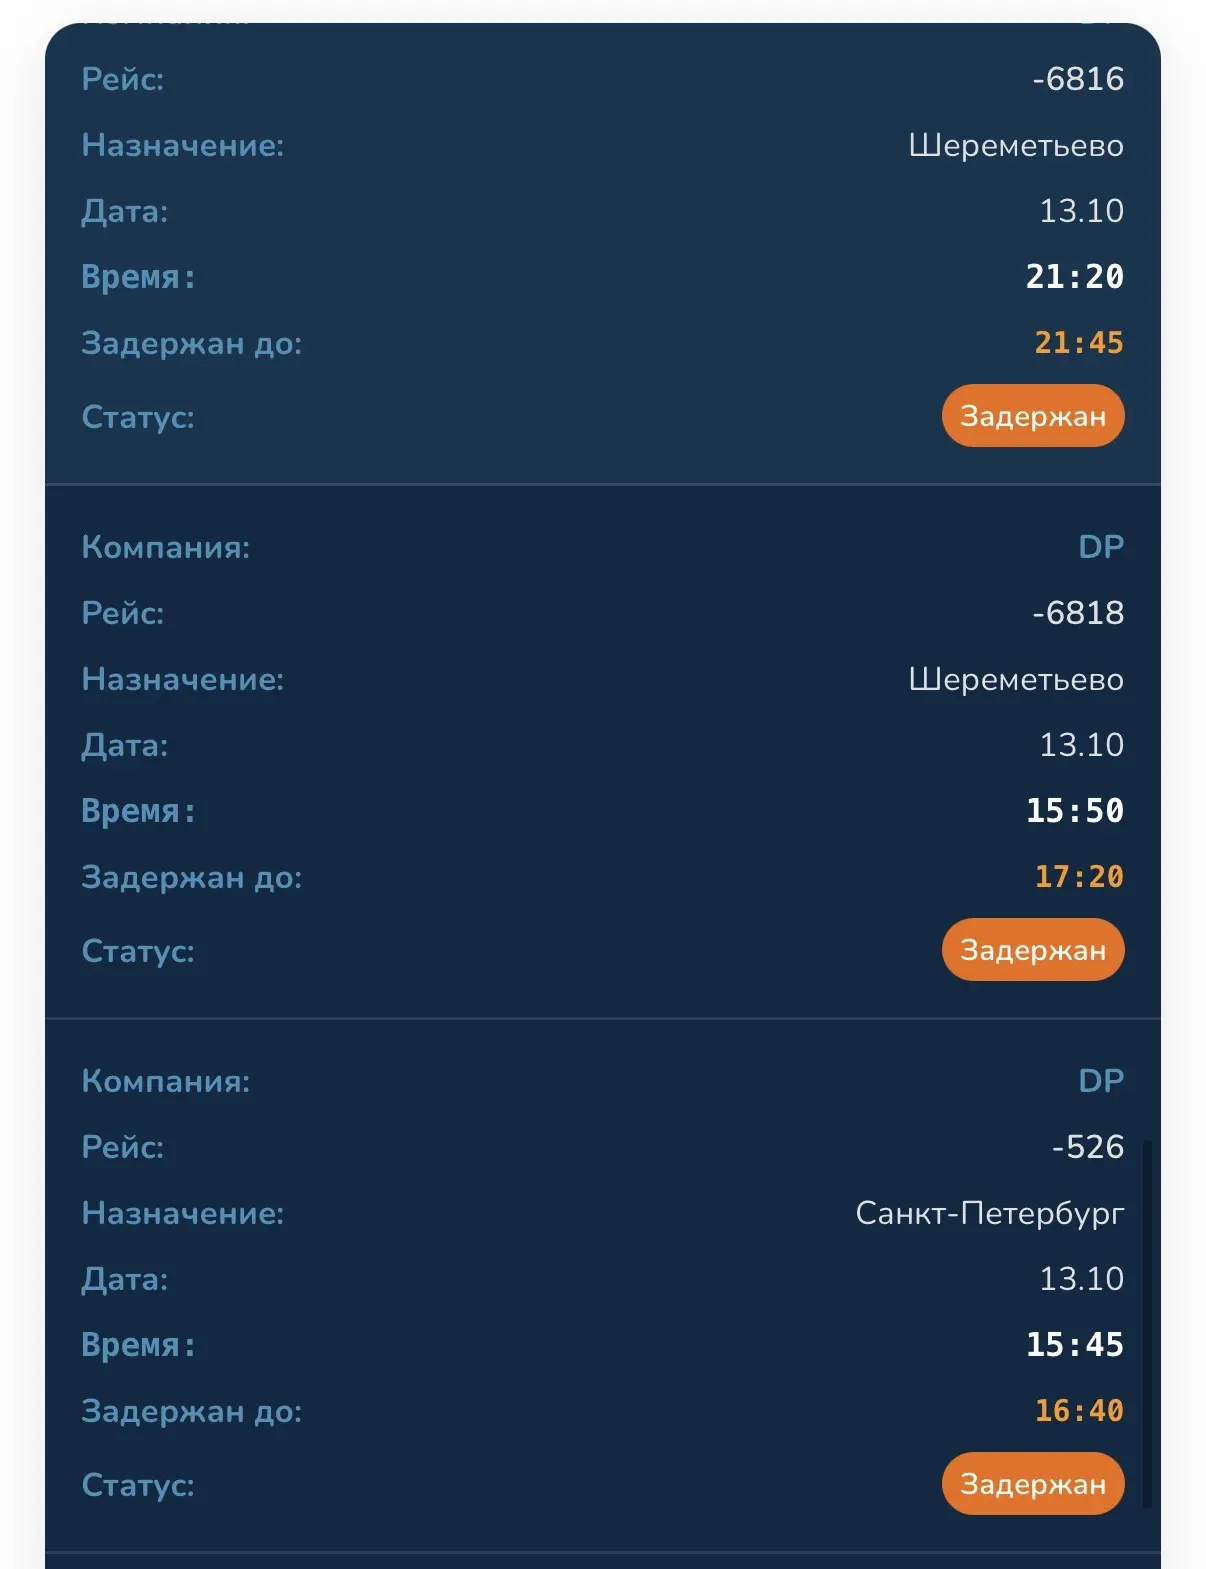Image resolution: width=1206 pixels, height=1569 pixels.
Task: Click the DP company code above flight -526
Action: [1101, 1081]
